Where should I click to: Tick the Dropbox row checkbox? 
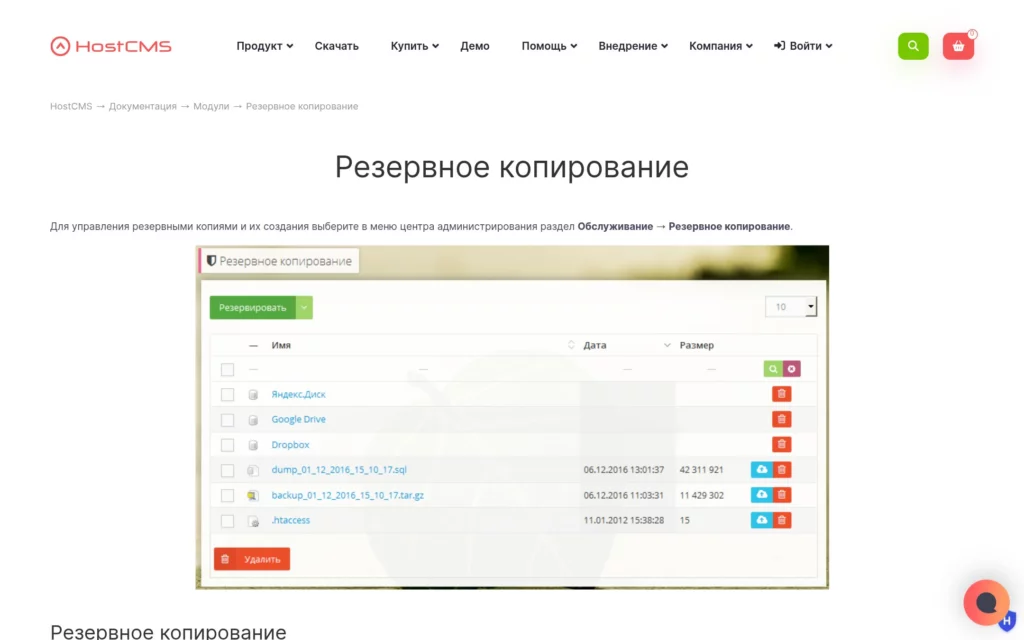(227, 445)
